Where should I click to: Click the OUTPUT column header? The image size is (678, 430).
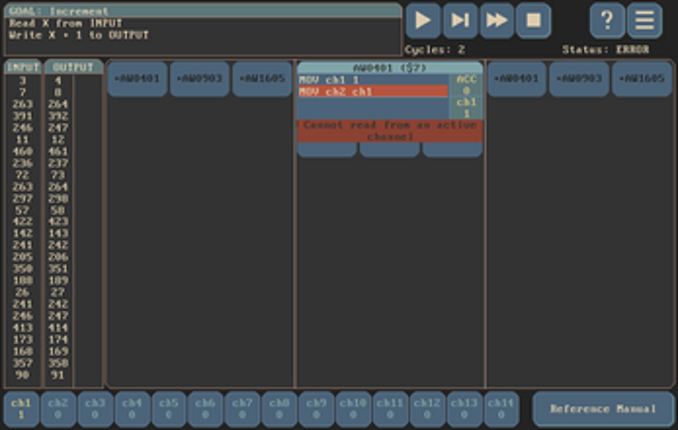74,67
